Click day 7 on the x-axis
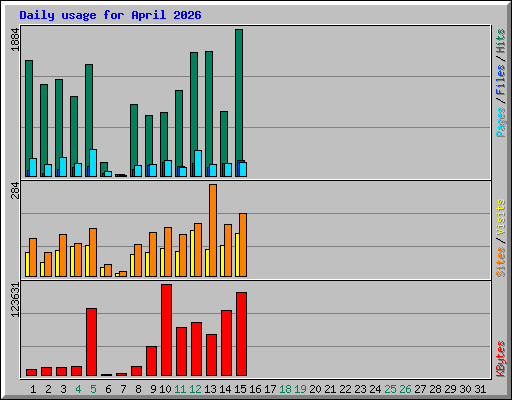The width and height of the screenshot is (512, 400). tap(123, 389)
